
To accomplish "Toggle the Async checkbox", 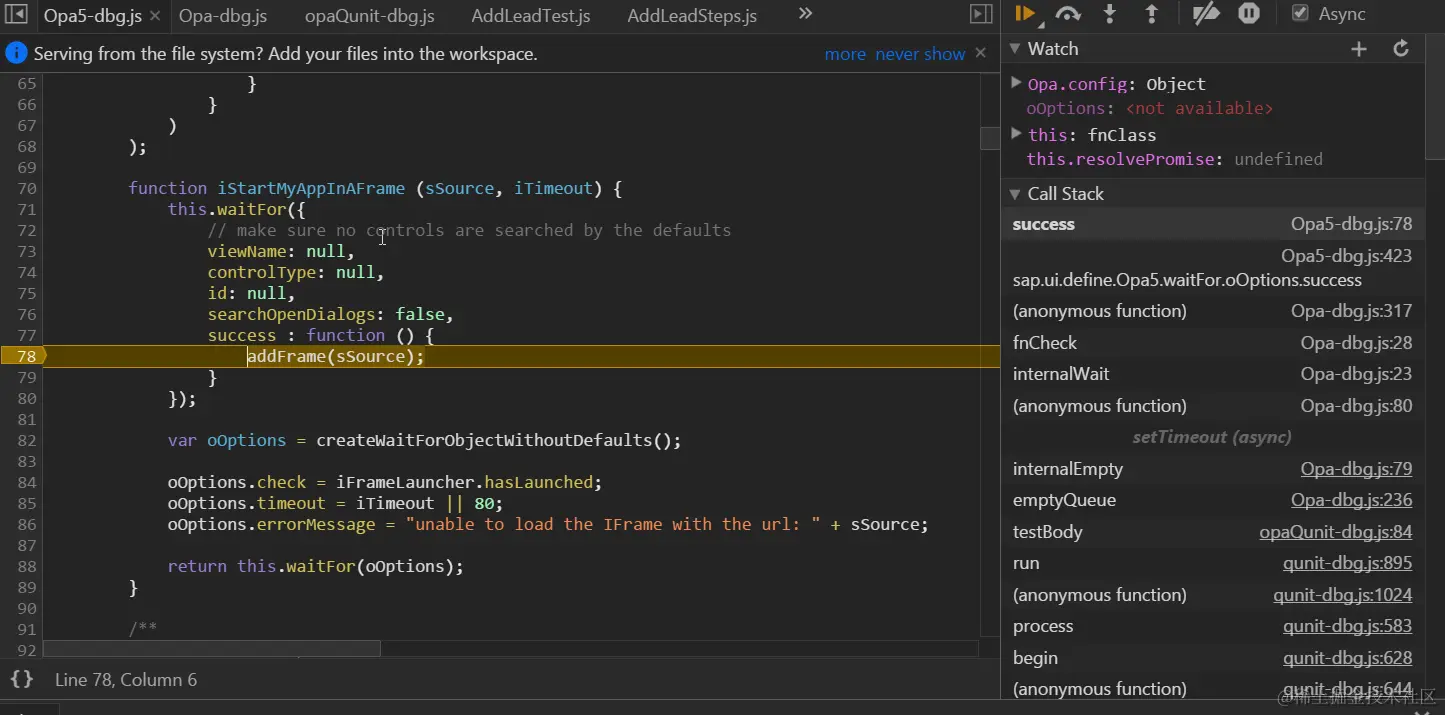I will (x=1300, y=13).
